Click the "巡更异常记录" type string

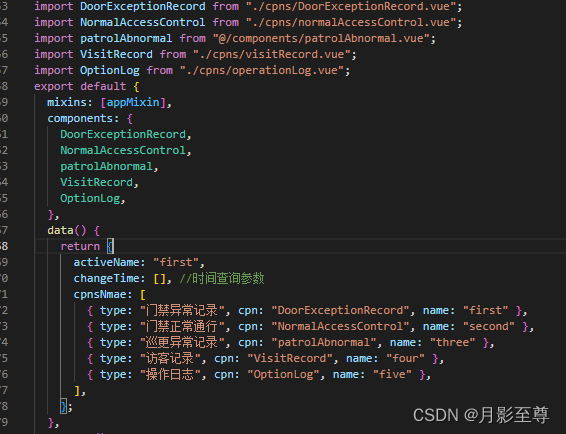[x=182, y=342]
